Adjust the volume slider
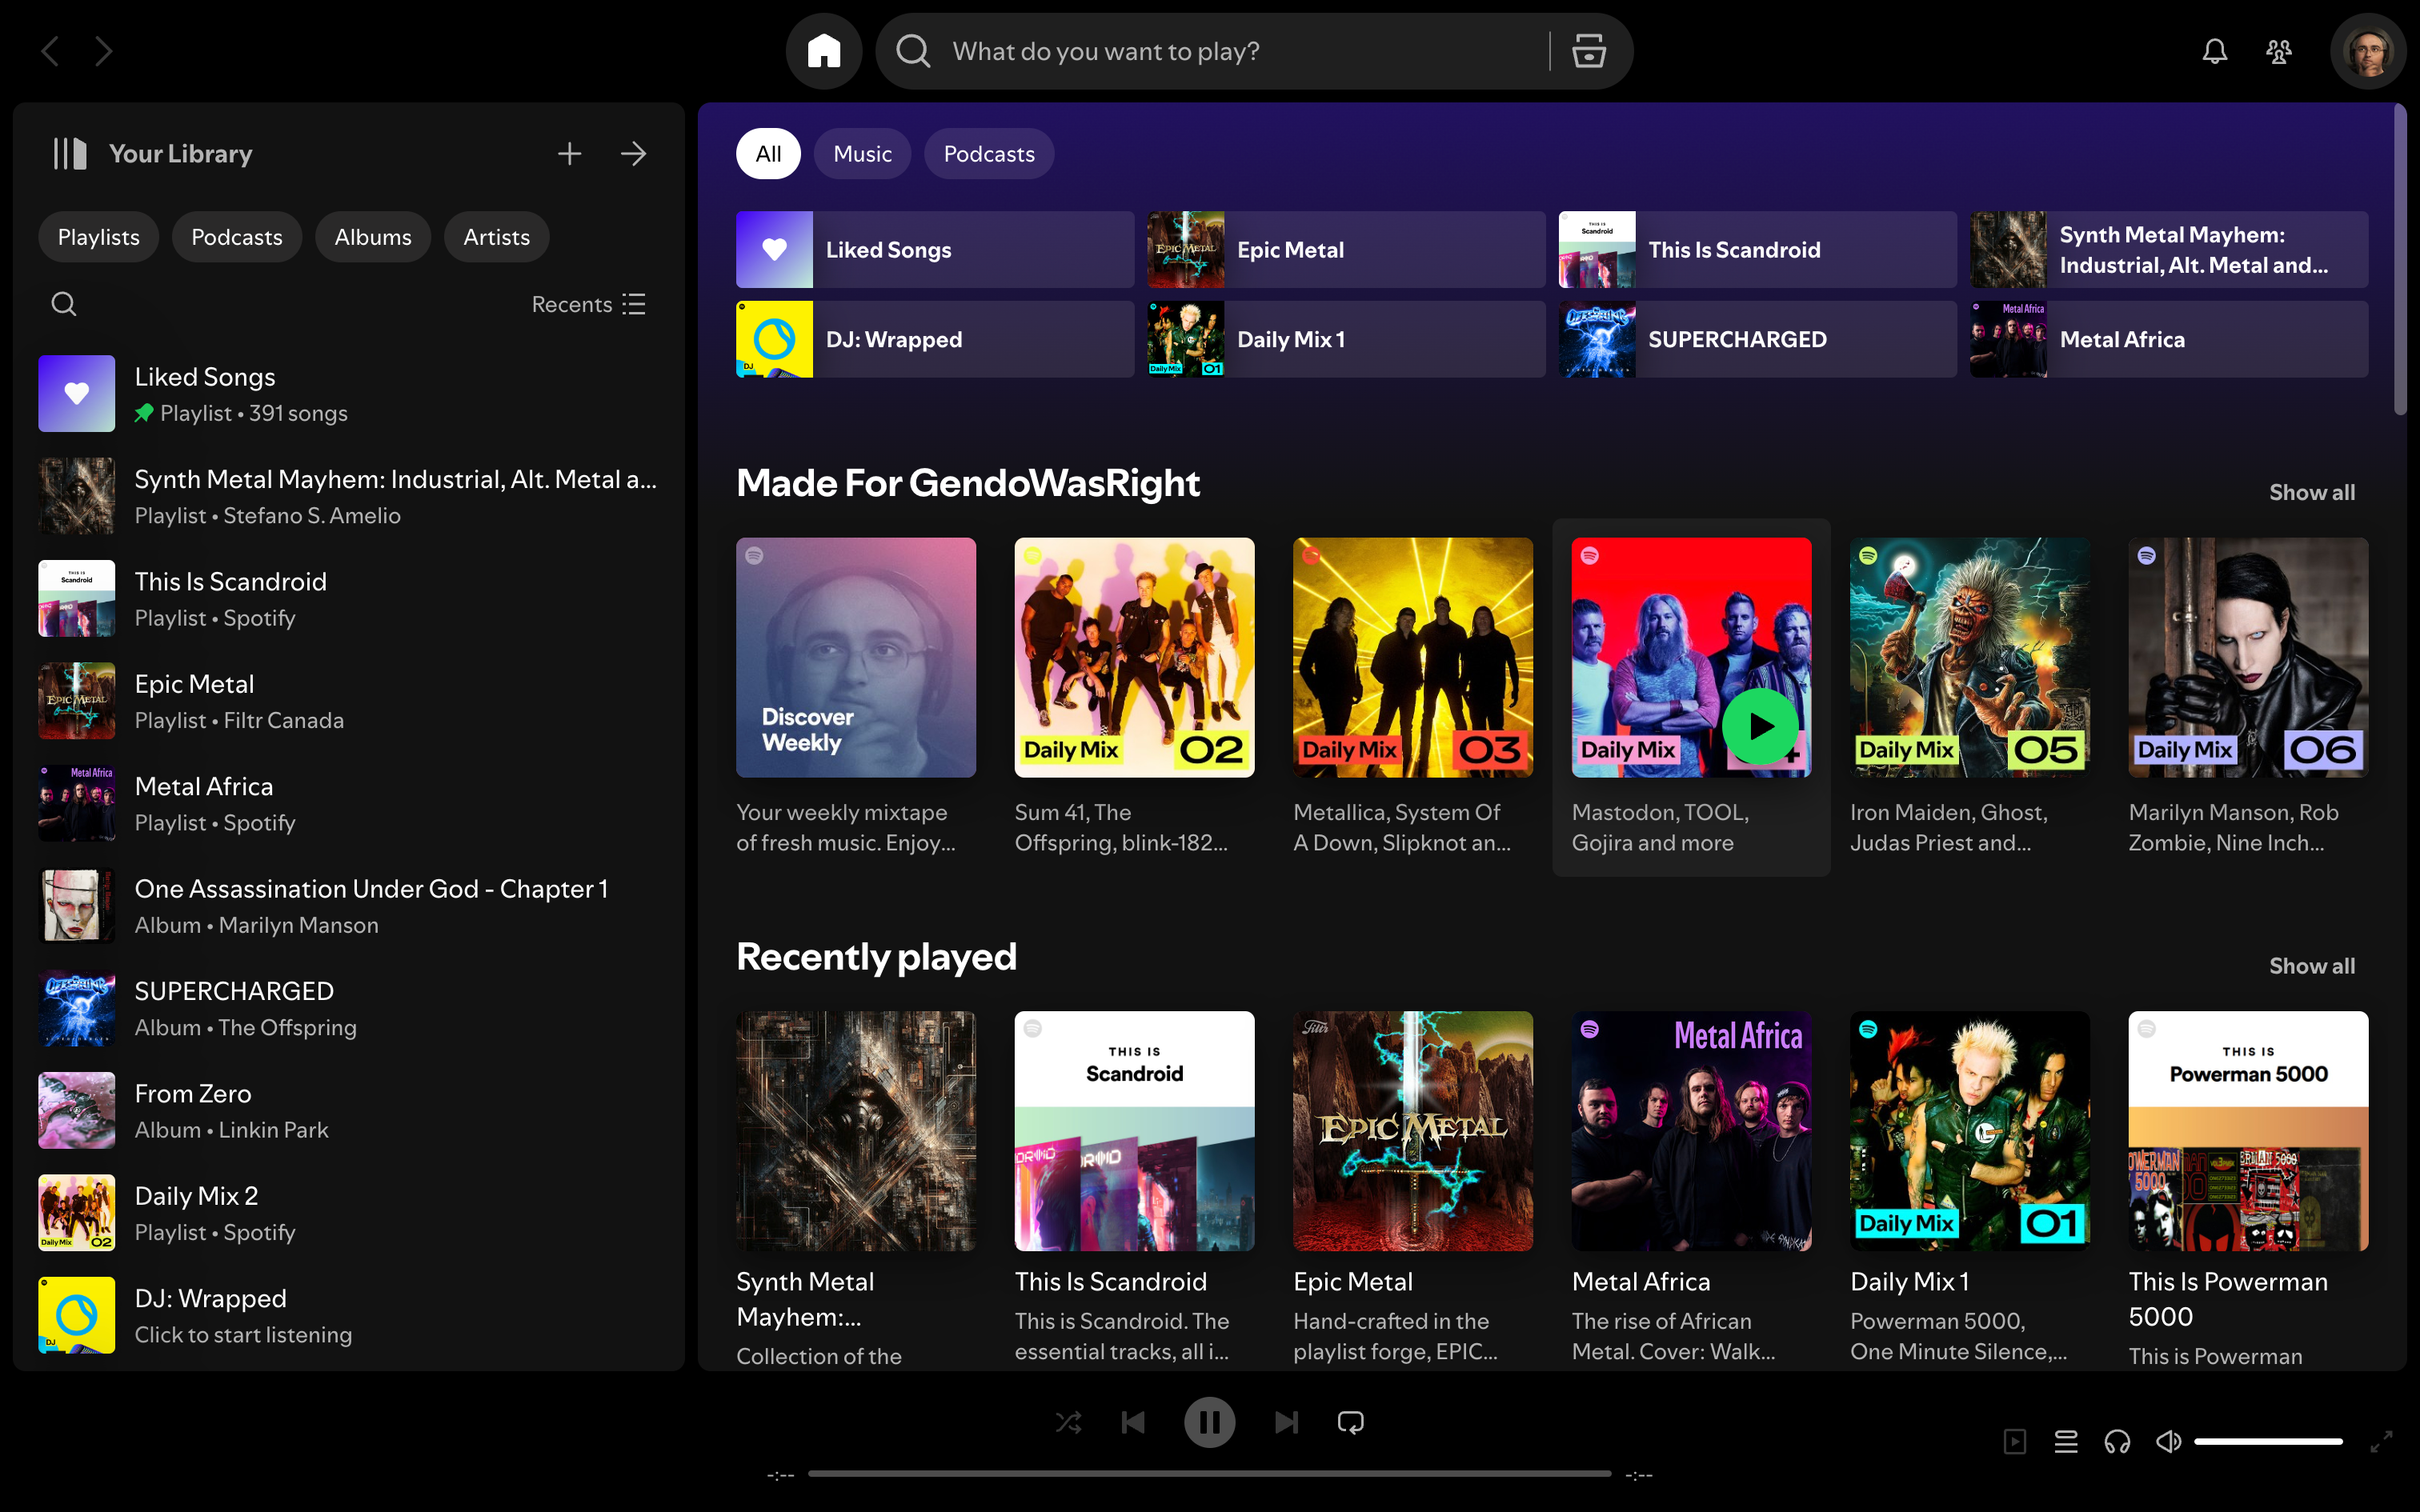The height and width of the screenshot is (1512, 2420). click(2268, 1441)
